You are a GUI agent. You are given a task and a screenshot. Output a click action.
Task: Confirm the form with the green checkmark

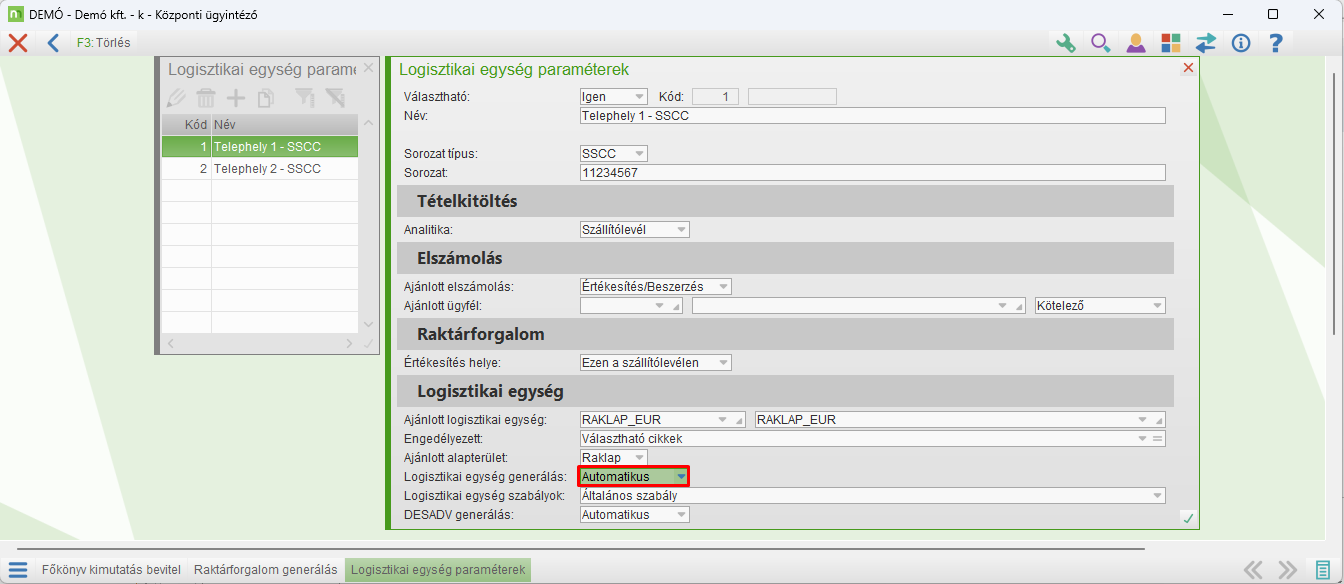click(x=1188, y=517)
